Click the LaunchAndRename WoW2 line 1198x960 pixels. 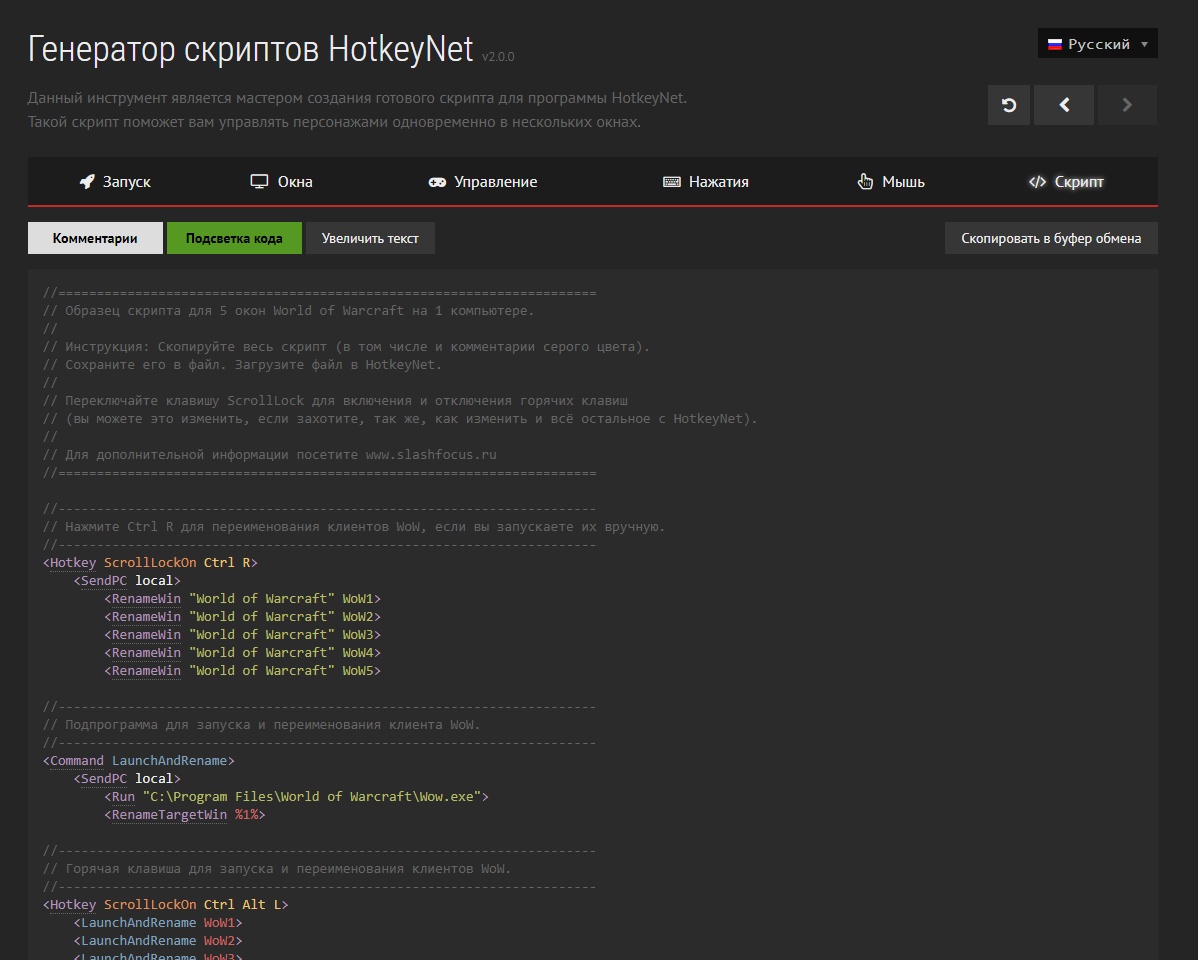(x=158, y=941)
